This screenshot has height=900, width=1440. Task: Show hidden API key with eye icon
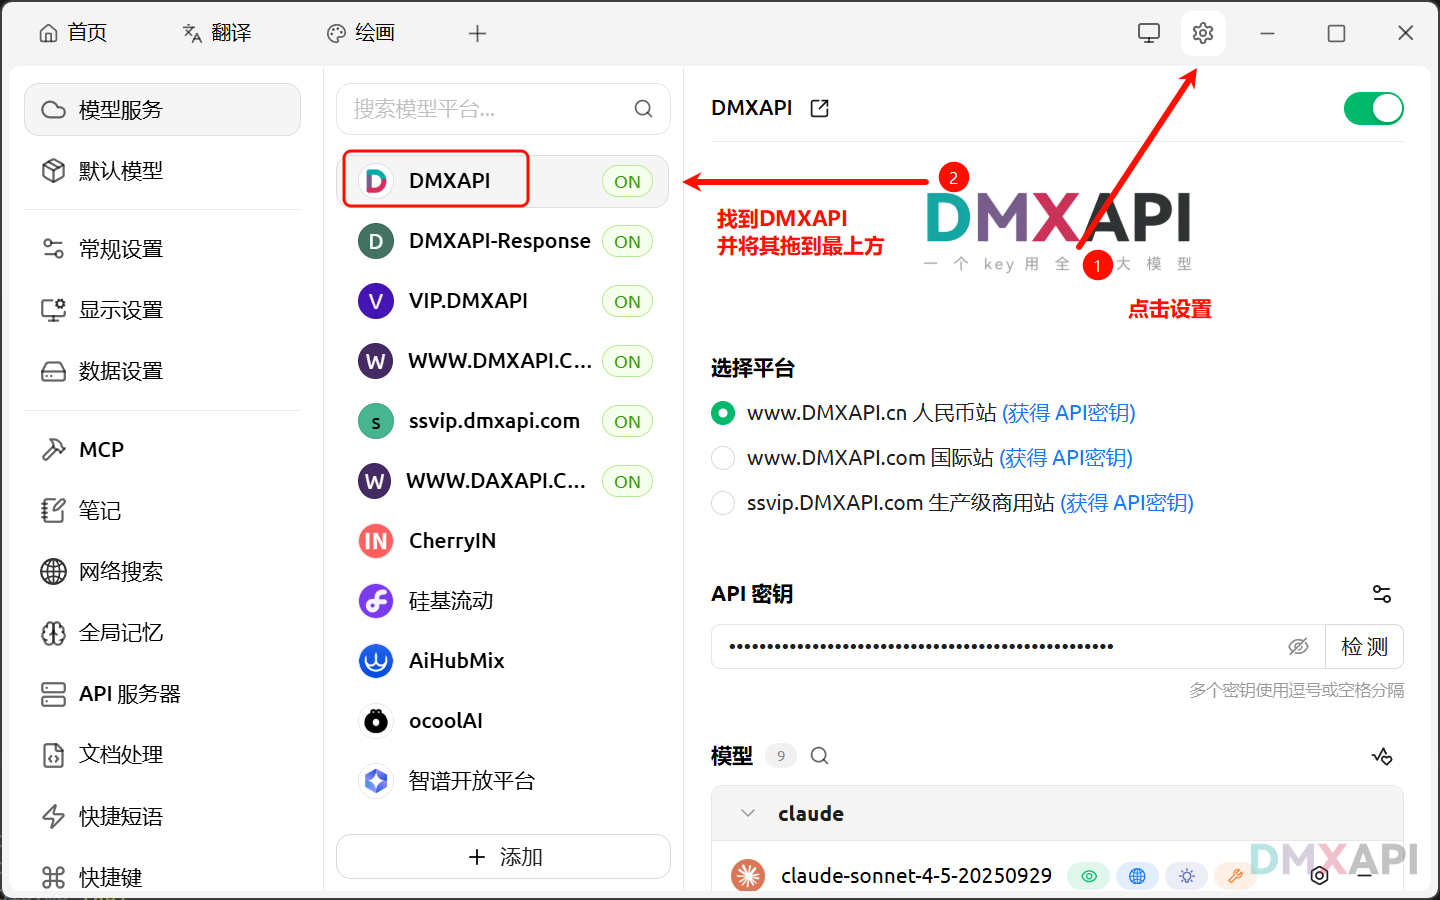(x=1298, y=647)
